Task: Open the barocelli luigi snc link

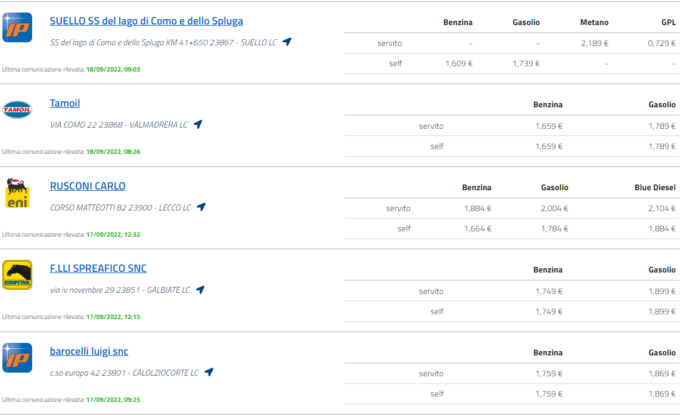Action: pos(89,351)
